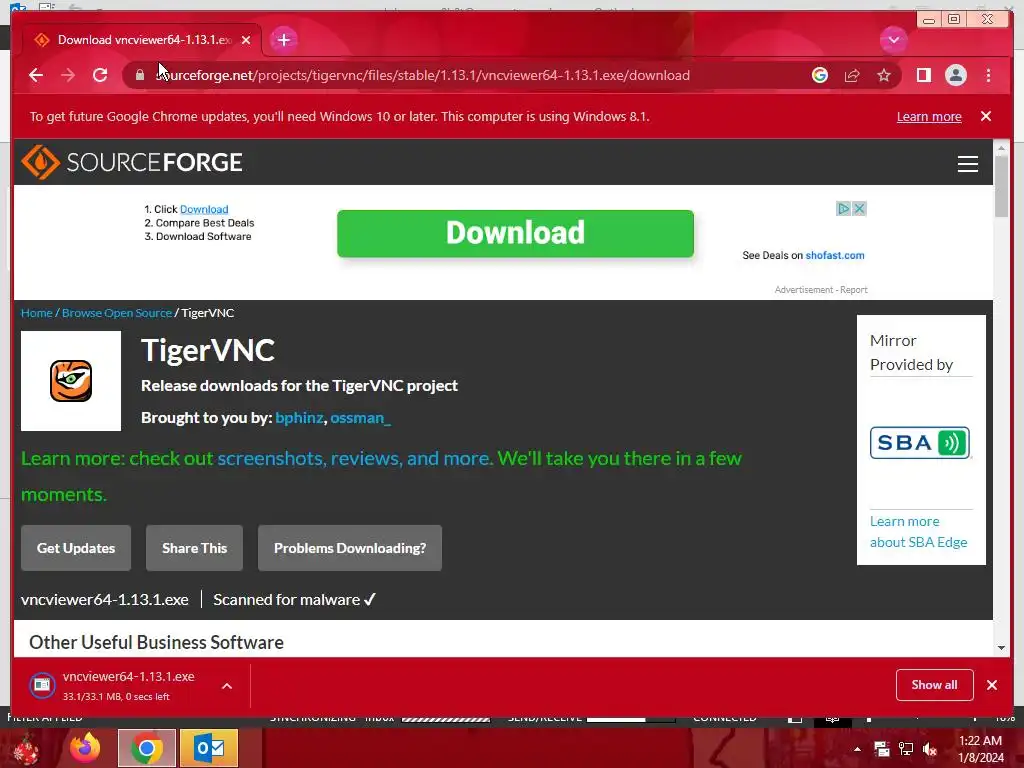Click Problems Downloading? button
The width and height of the screenshot is (1024, 768).
point(350,548)
